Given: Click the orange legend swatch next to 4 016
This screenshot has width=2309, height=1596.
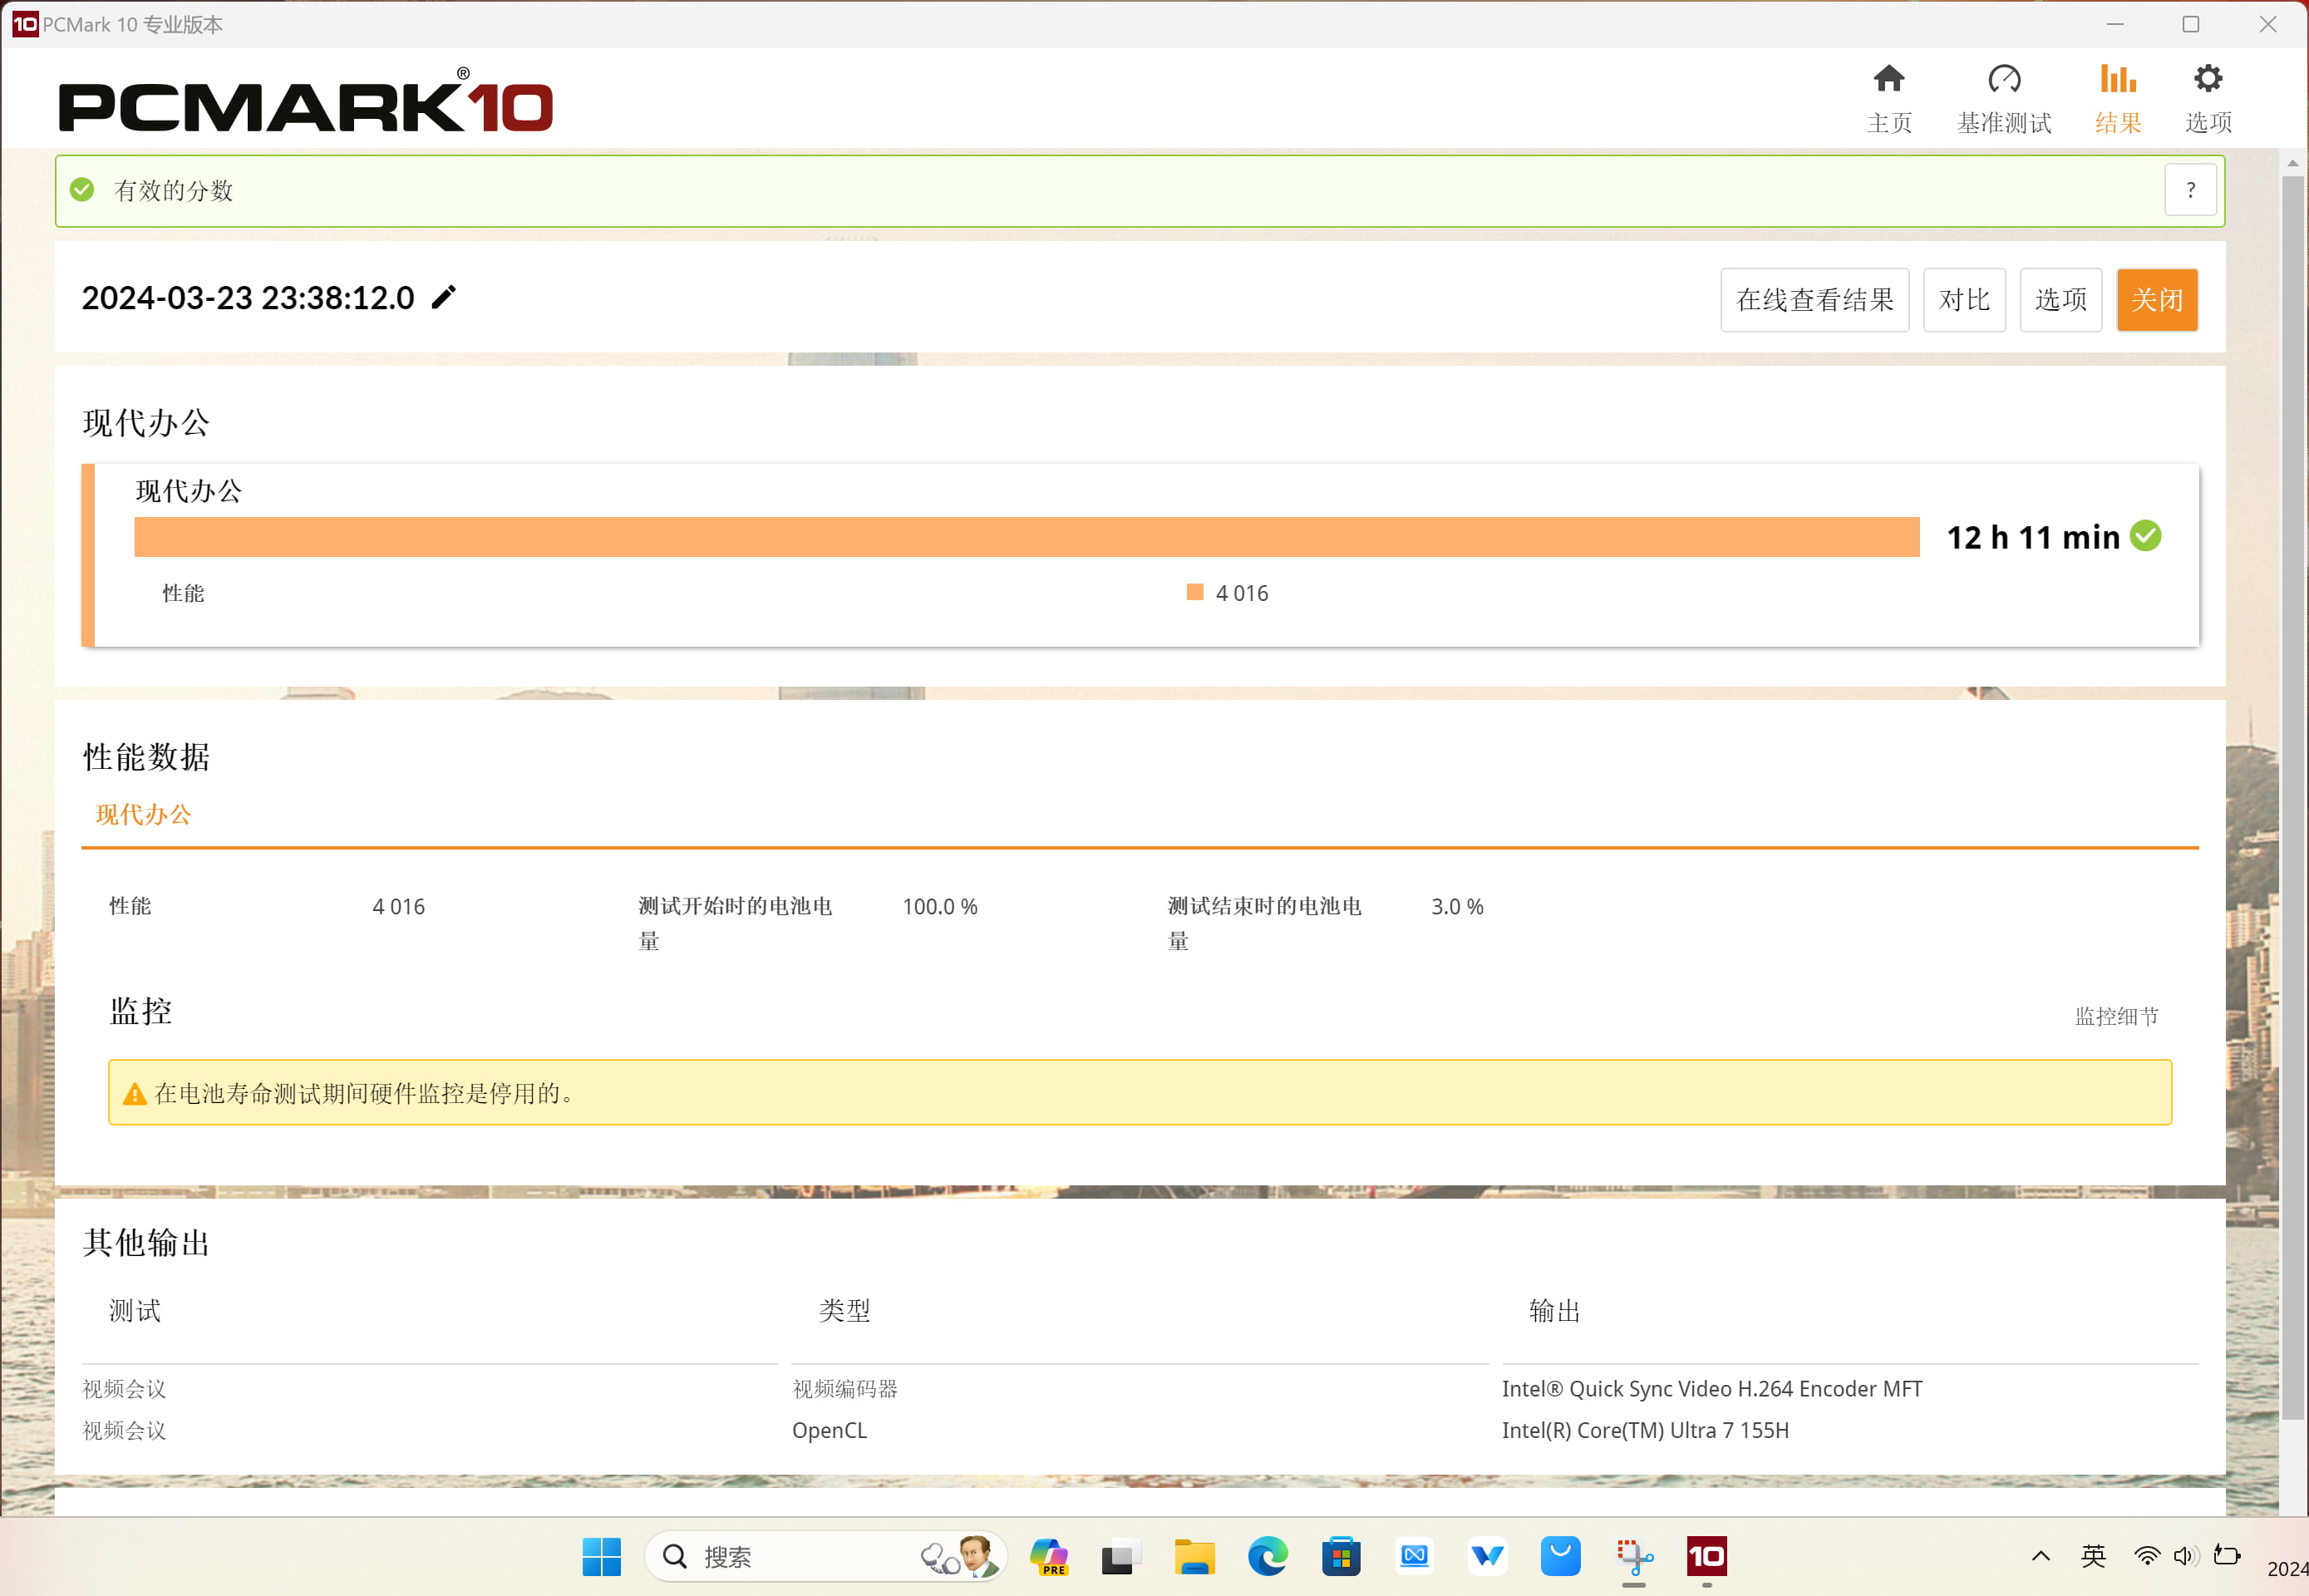Looking at the screenshot, I should 1194,592.
